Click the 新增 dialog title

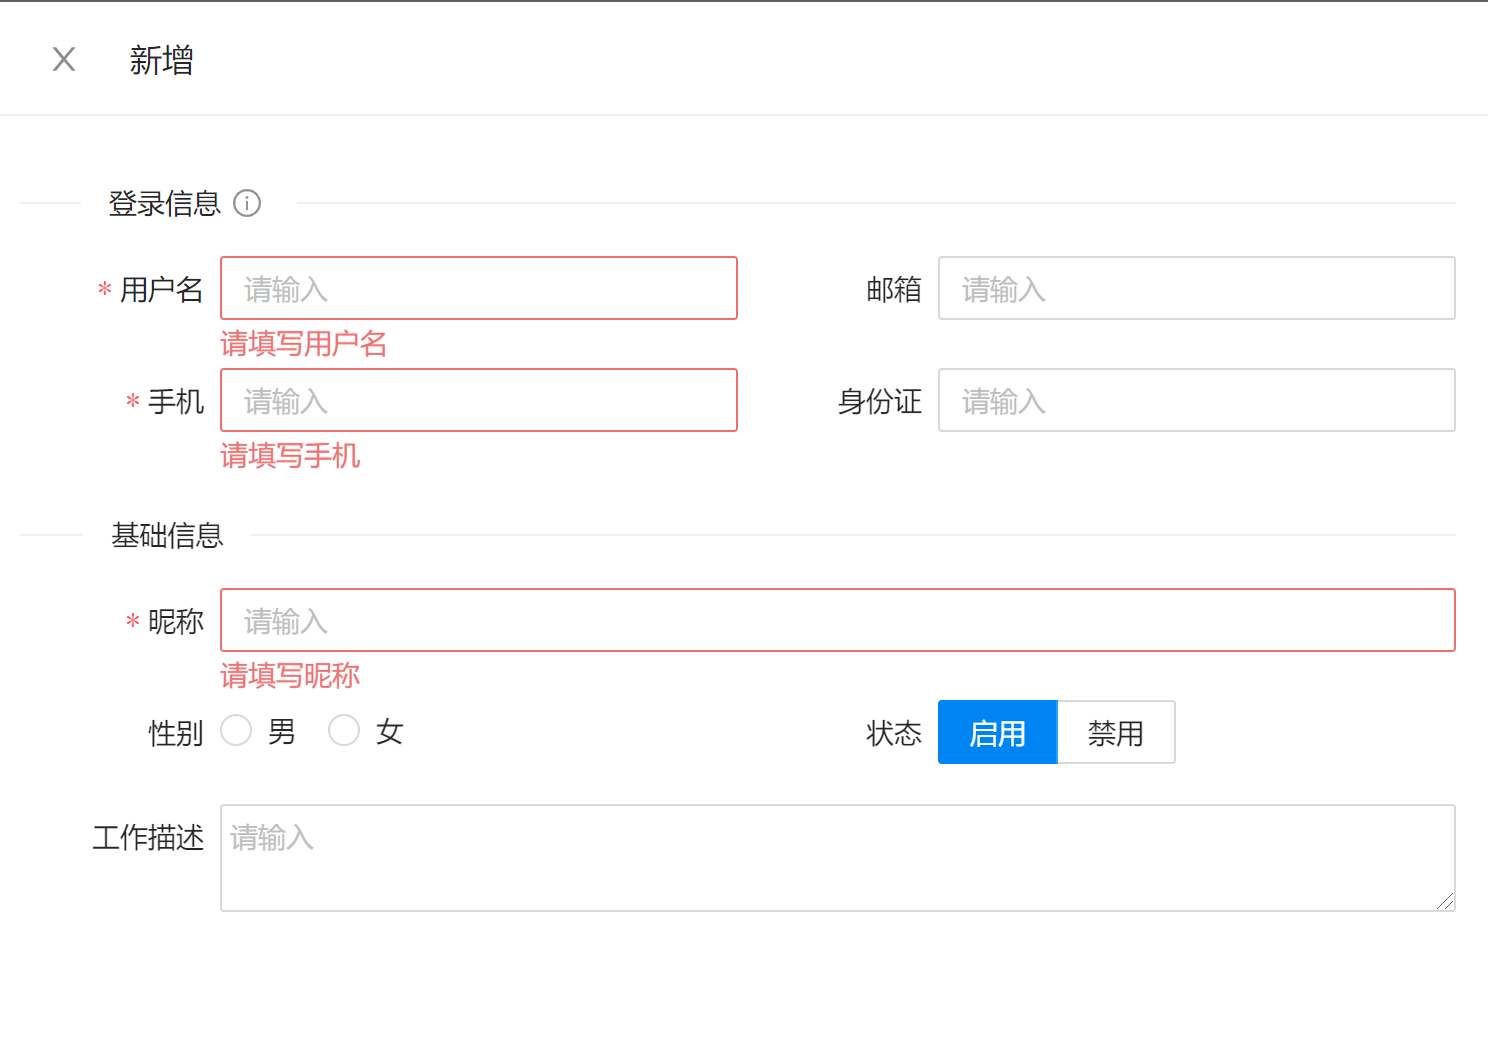[x=161, y=61]
